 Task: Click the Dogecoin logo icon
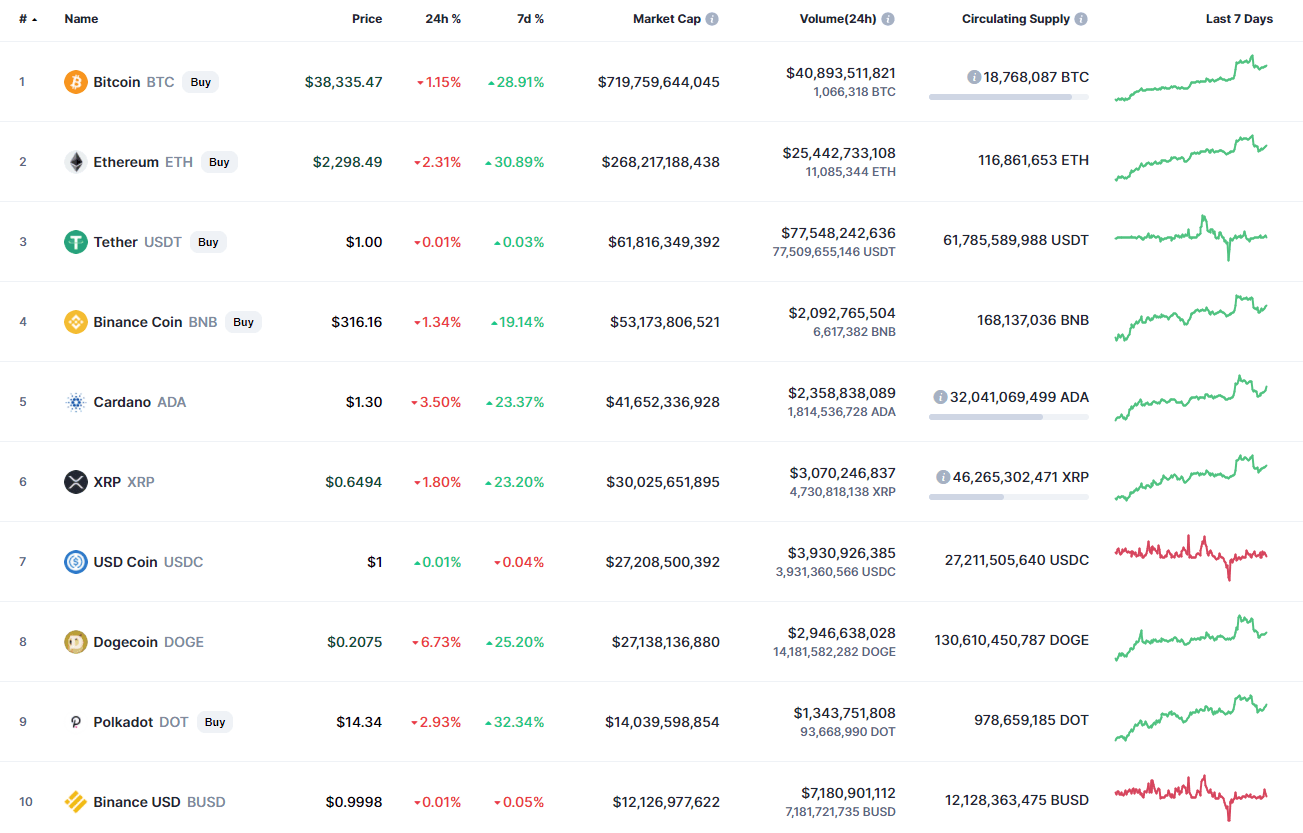[76, 642]
